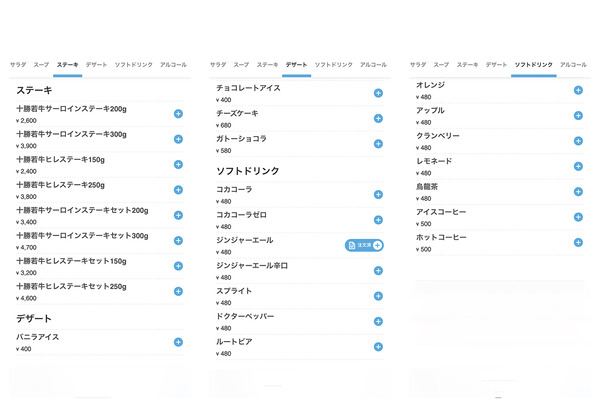
Task: Click the plus icon for アップル
Action: (579, 116)
